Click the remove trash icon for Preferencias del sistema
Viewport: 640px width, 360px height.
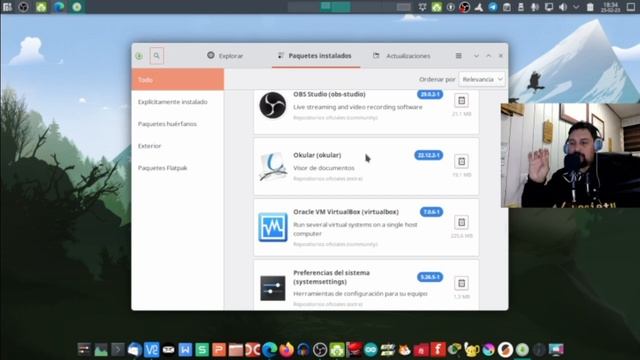[x=461, y=283]
